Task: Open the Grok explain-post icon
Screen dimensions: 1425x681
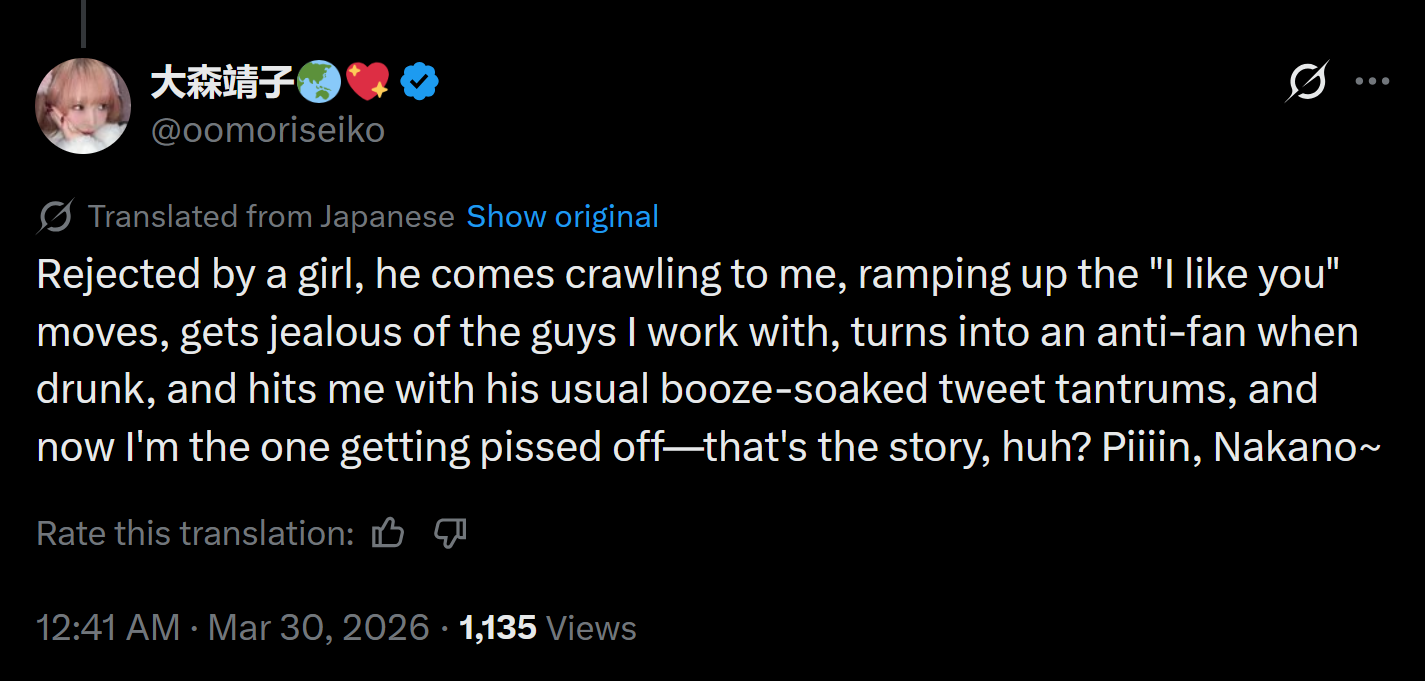Action: [1306, 82]
